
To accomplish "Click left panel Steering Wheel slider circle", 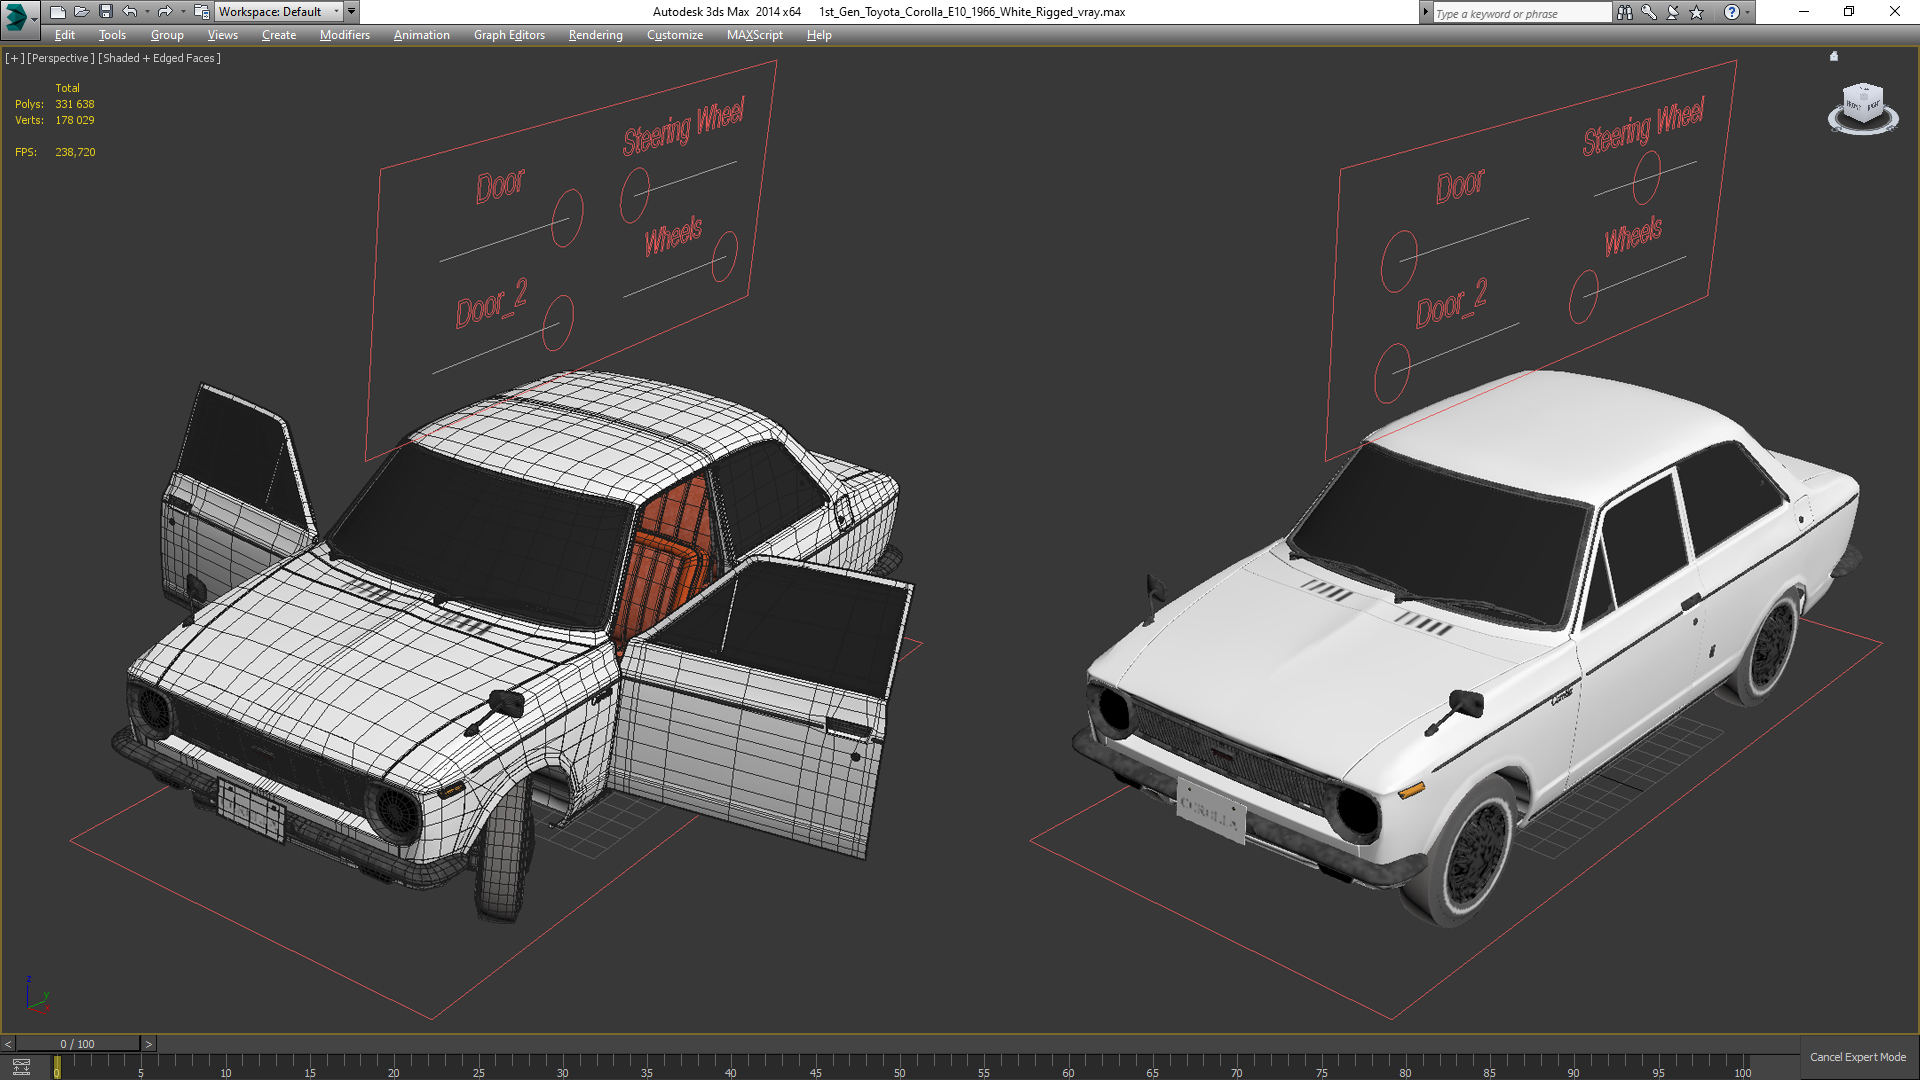I will (x=635, y=195).
